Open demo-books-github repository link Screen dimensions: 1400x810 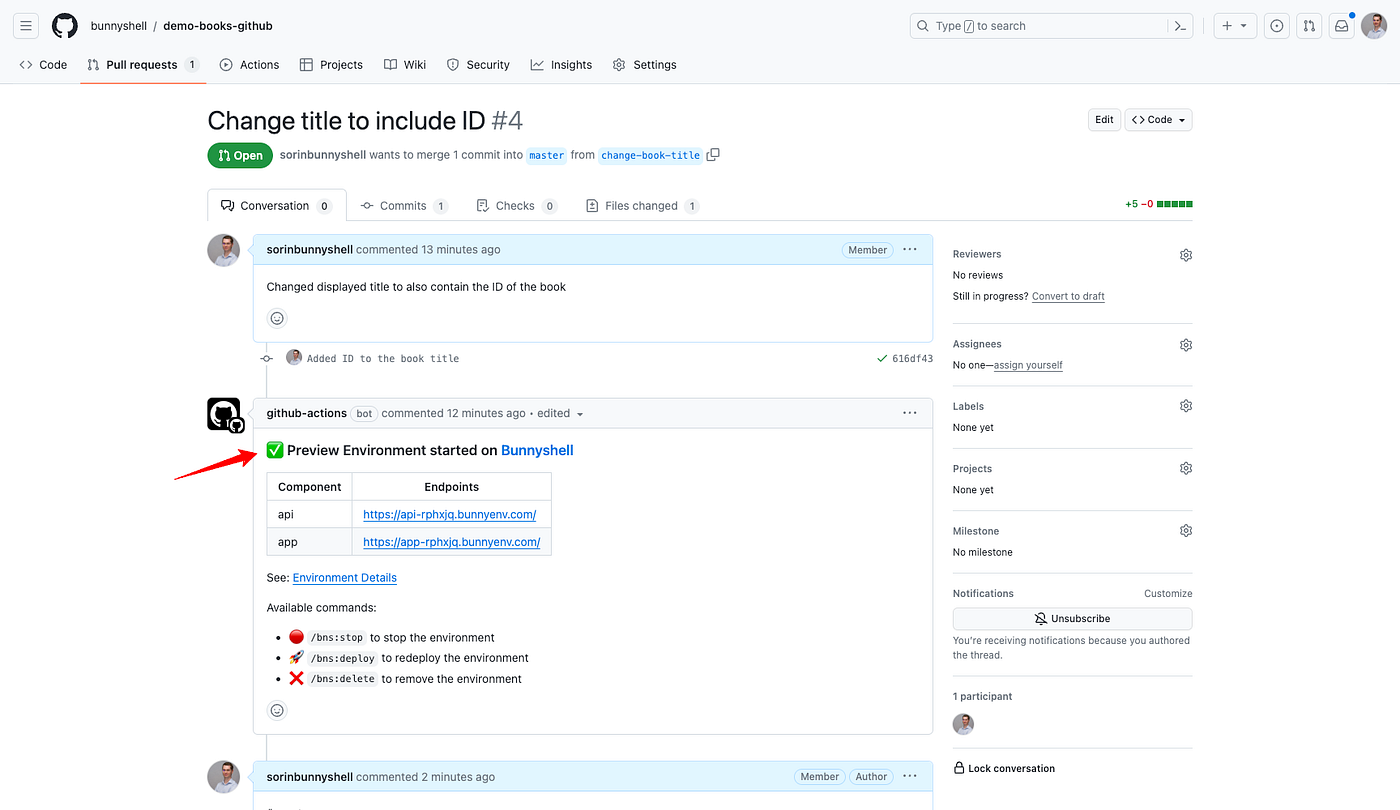click(x=218, y=26)
